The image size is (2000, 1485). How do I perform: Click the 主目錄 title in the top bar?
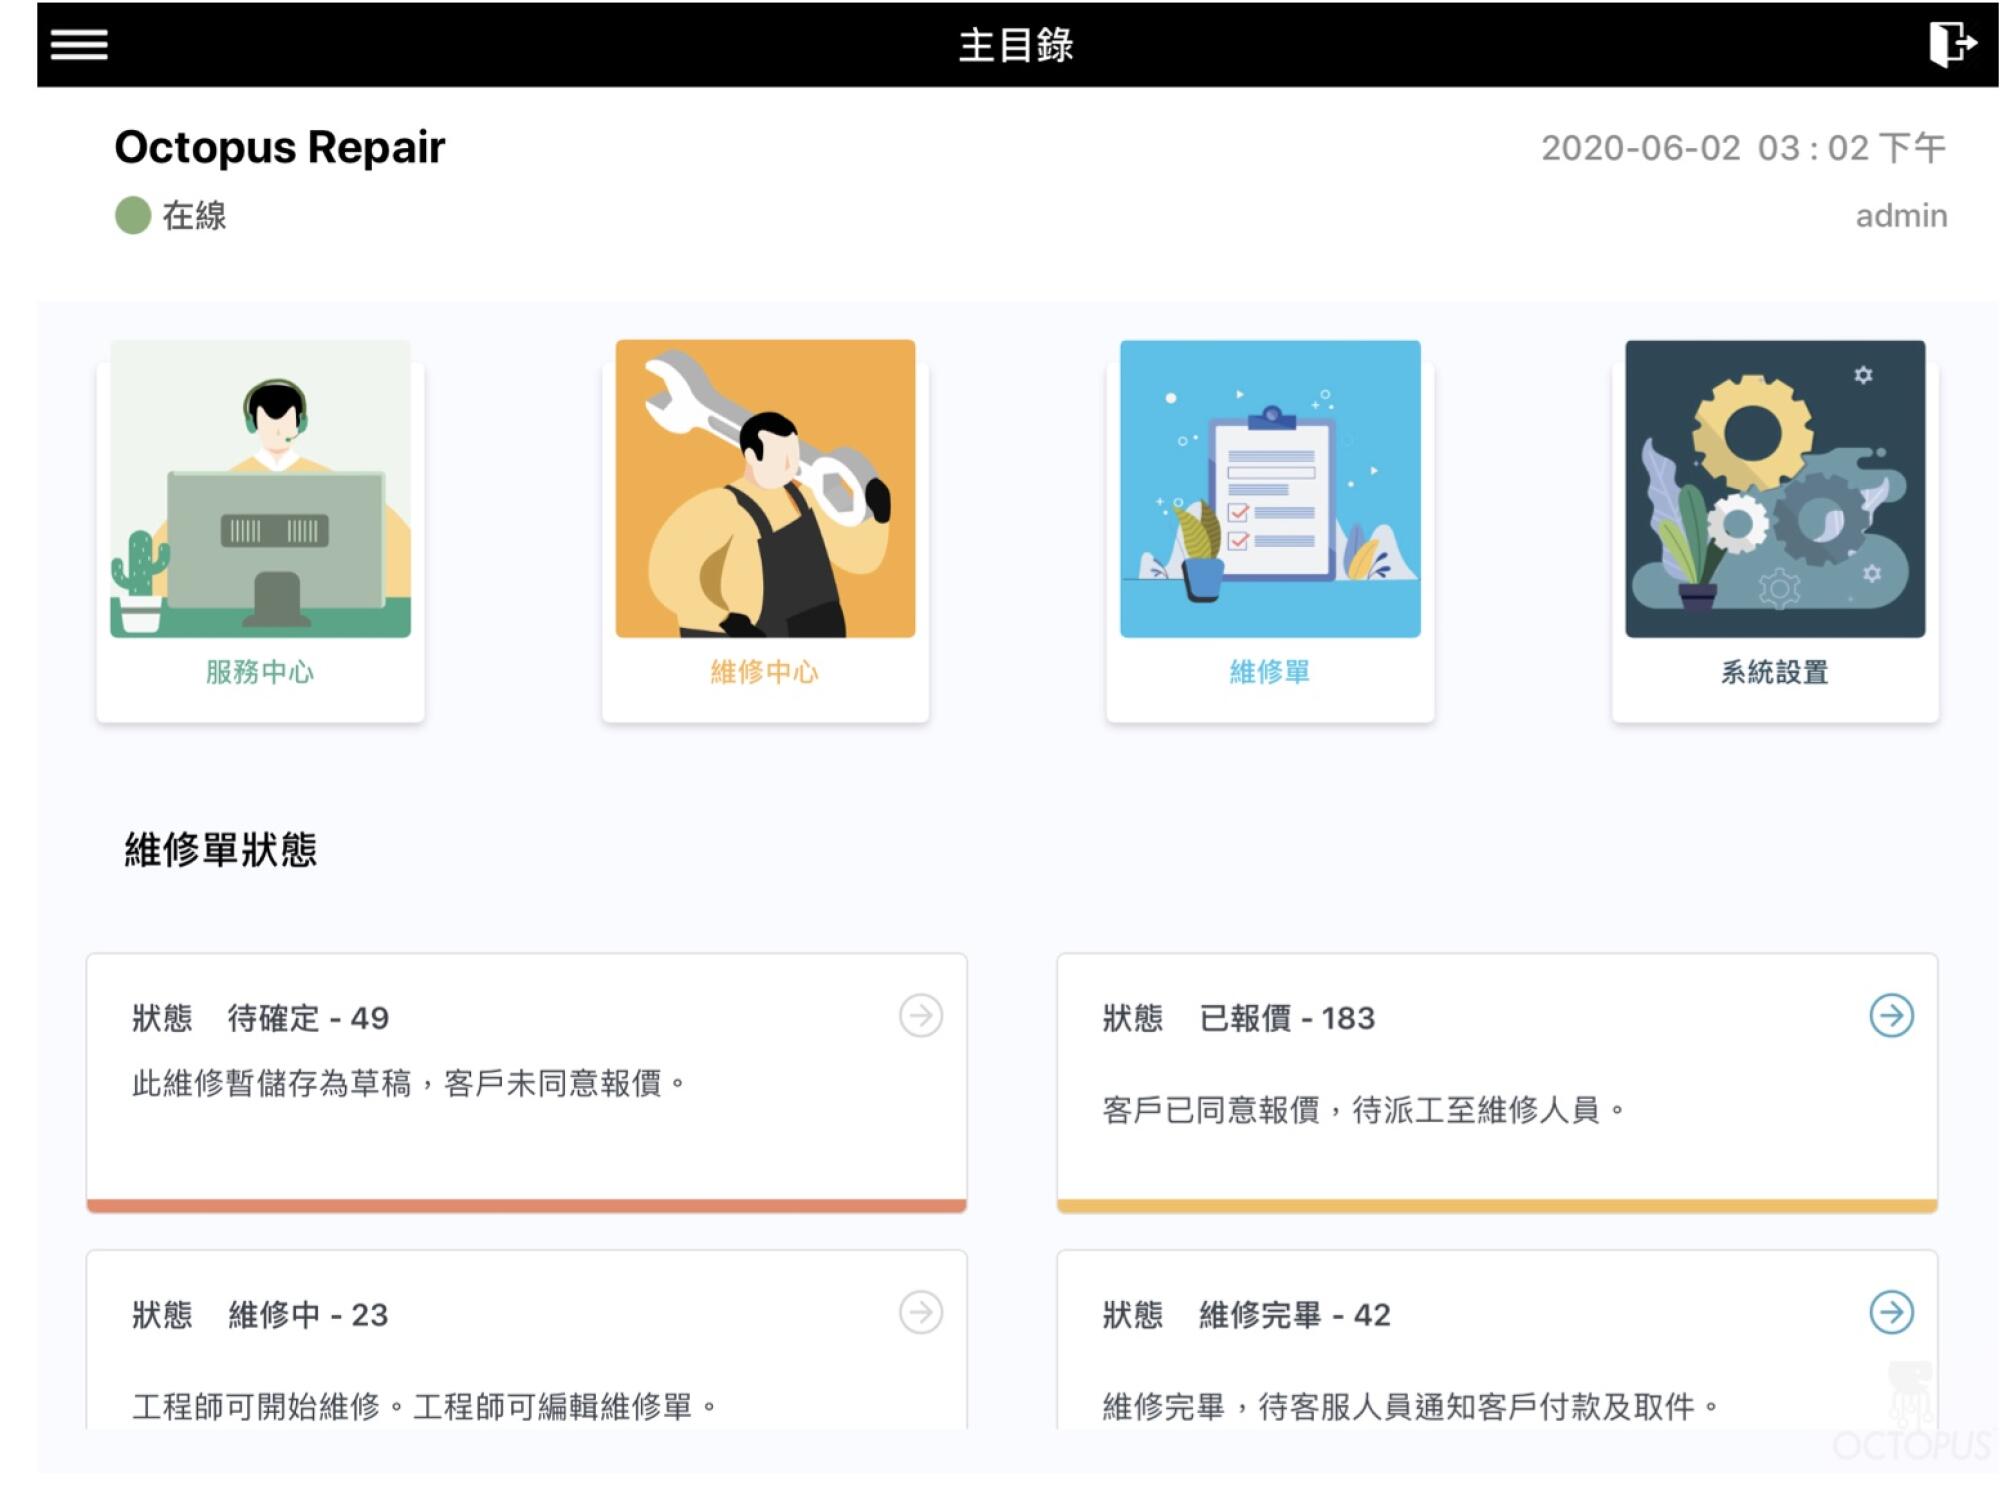click(1016, 45)
